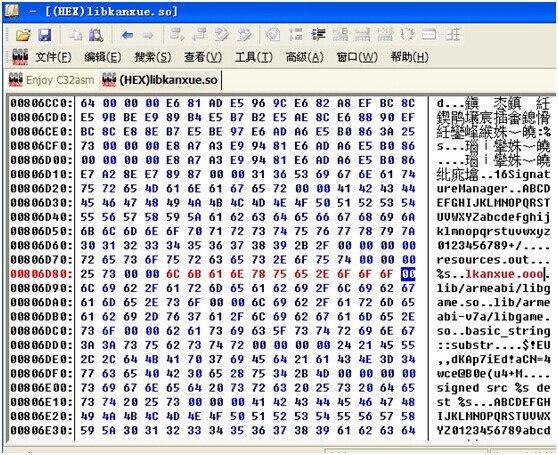Click ASCII text 'UVWXYZabcdefghij'
This screenshot has height=455, width=558.
[493, 217]
